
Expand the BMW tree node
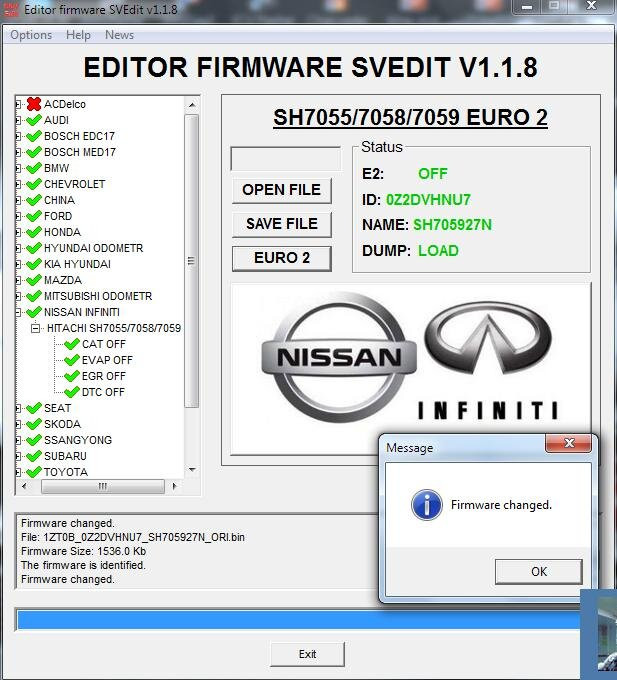coord(18,168)
